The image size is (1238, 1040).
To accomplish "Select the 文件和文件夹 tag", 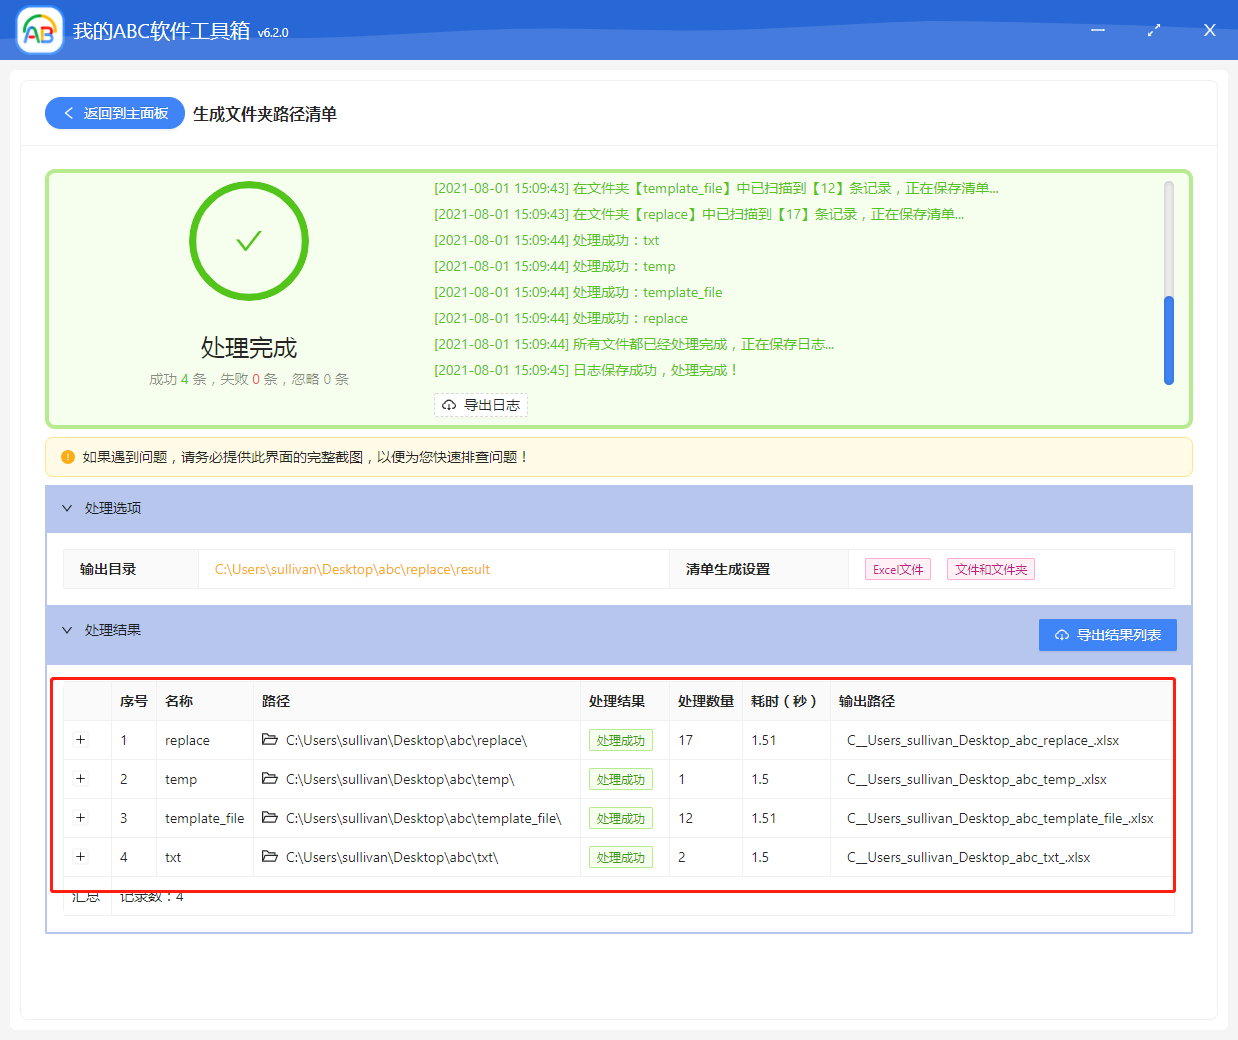I will coord(990,568).
